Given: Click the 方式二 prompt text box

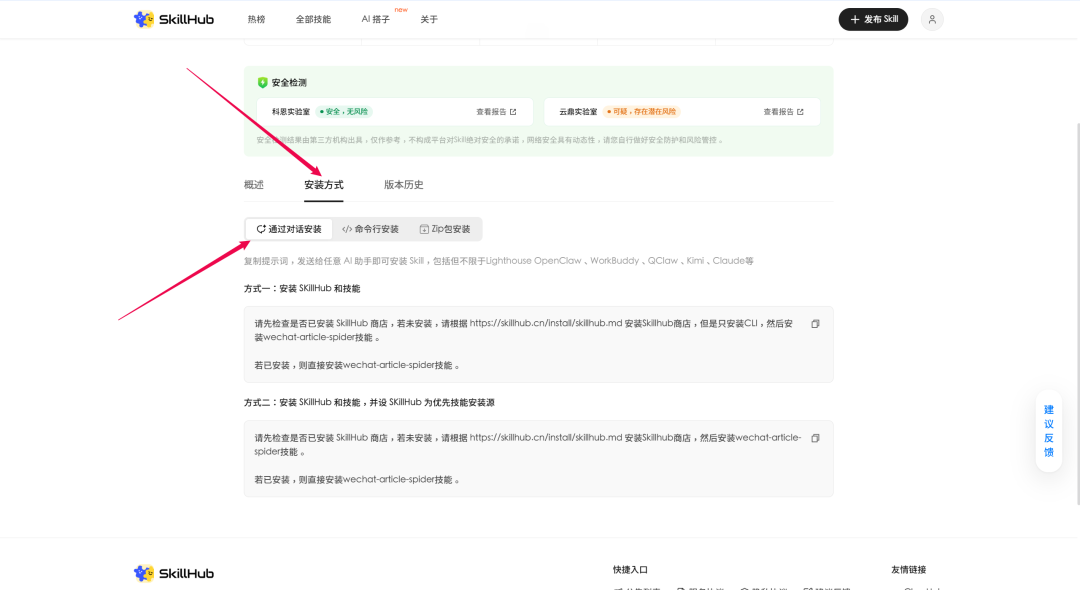Looking at the screenshot, I should 539,459.
